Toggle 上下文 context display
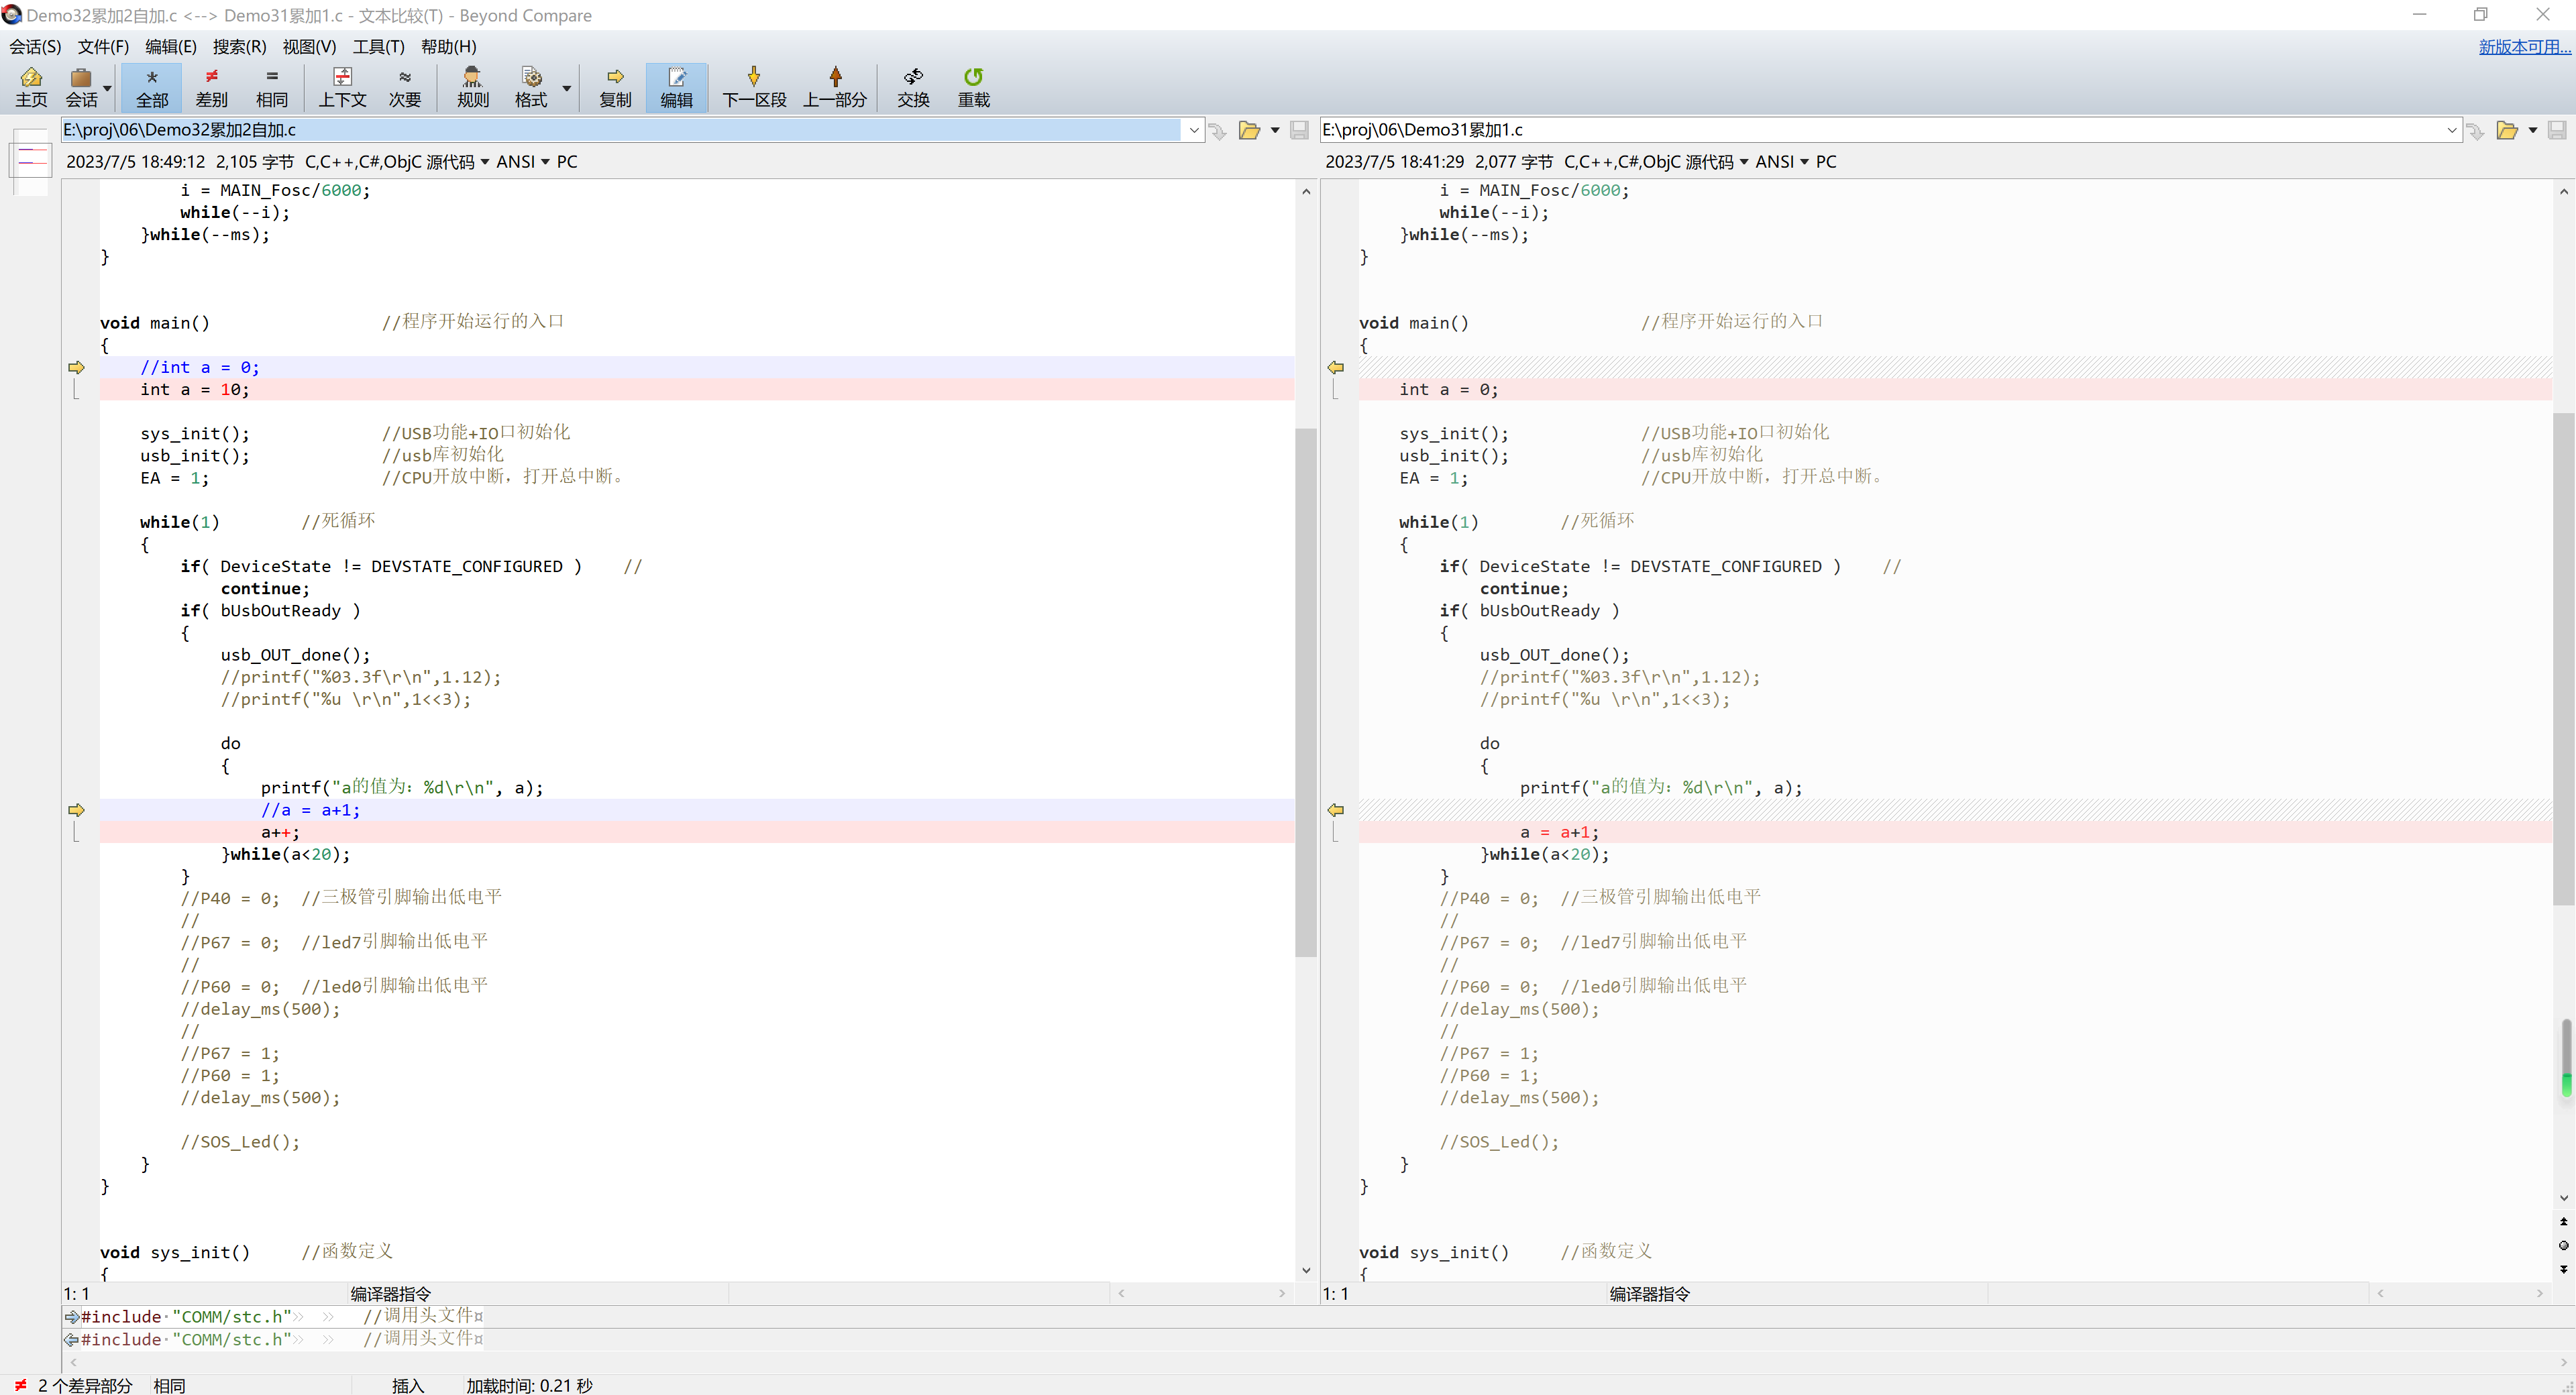 342,88
